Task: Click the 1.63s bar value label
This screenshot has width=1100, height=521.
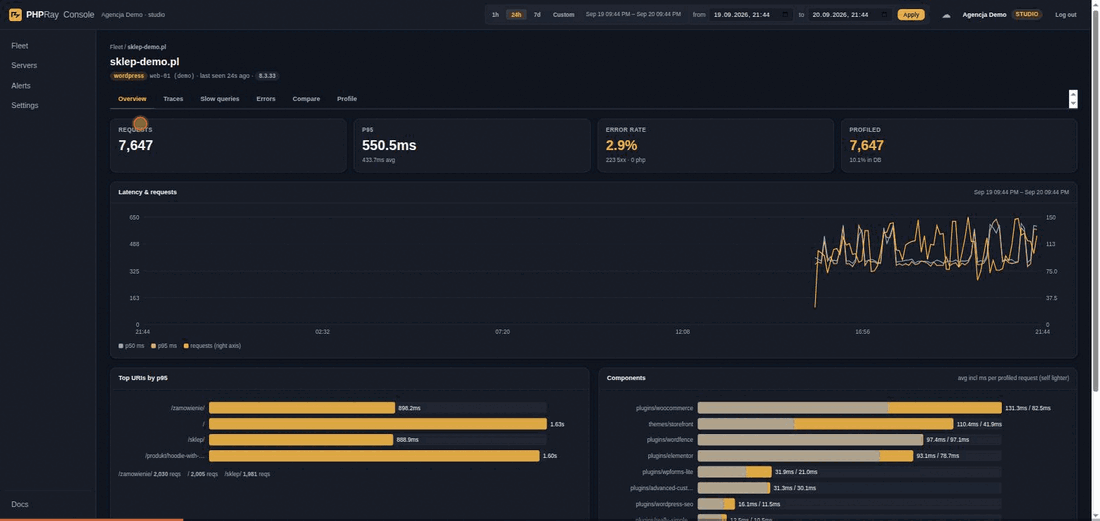Action: click(x=557, y=424)
